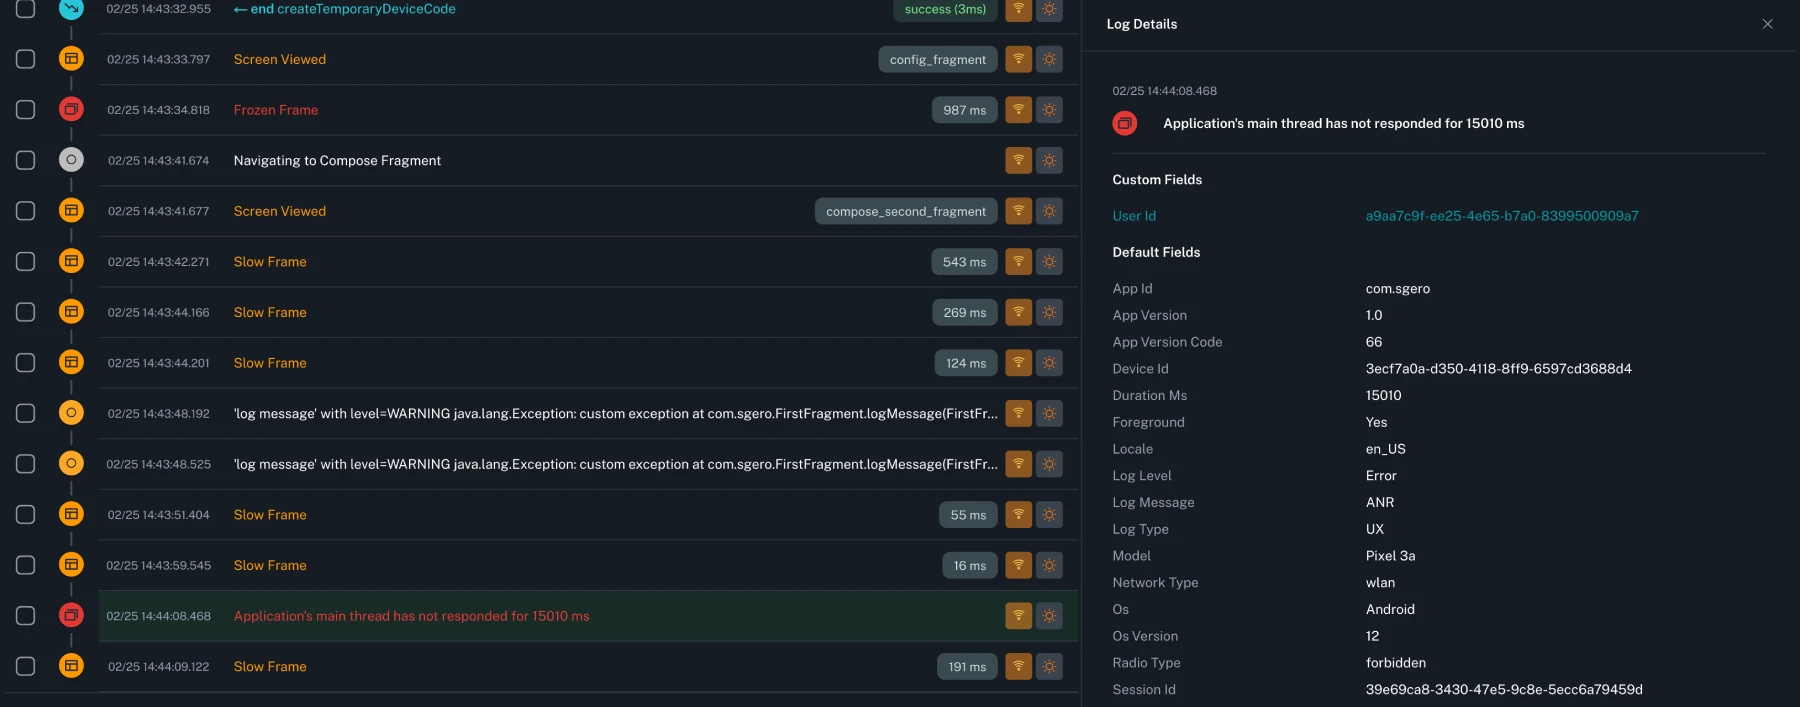Click the User Id field label
This screenshot has height=707, width=1800.
(x=1134, y=216)
